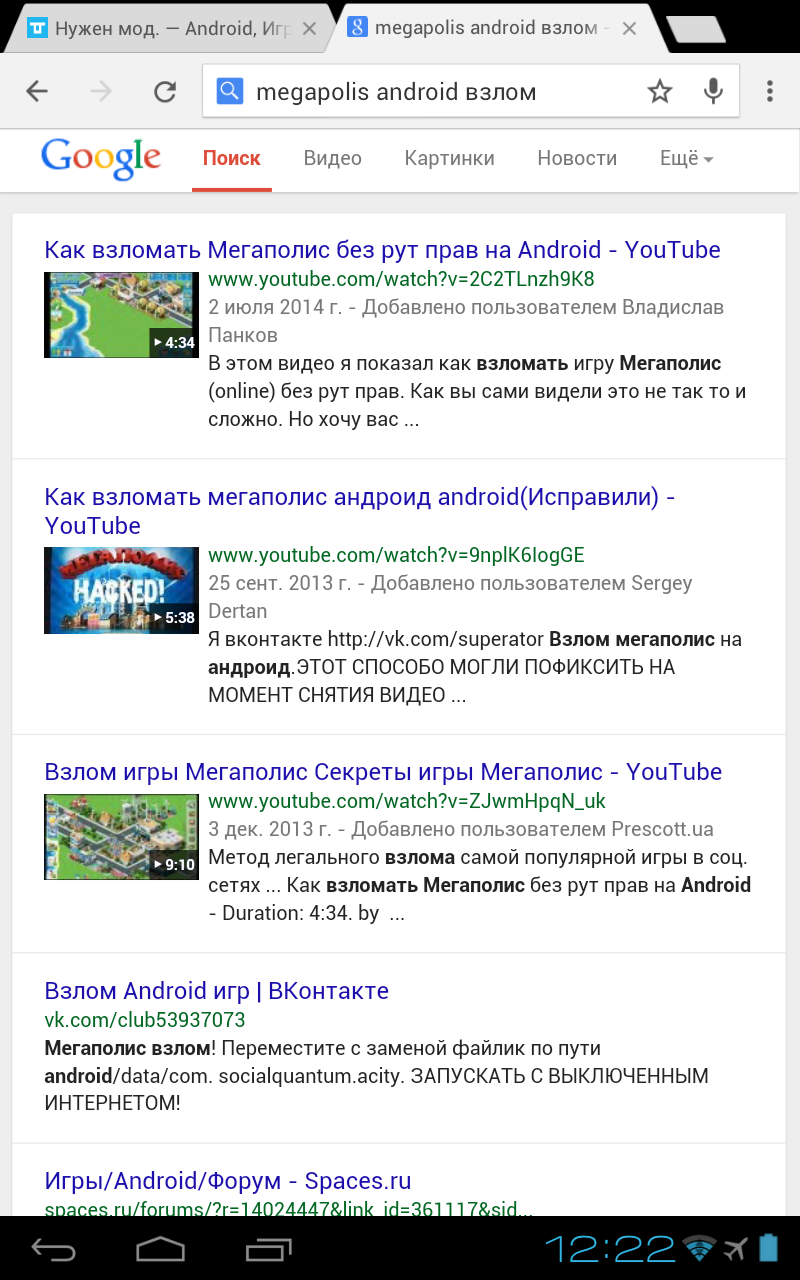The image size is (800, 1280).
Task: Tap the Android home button
Action: pyautogui.click(x=161, y=1248)
